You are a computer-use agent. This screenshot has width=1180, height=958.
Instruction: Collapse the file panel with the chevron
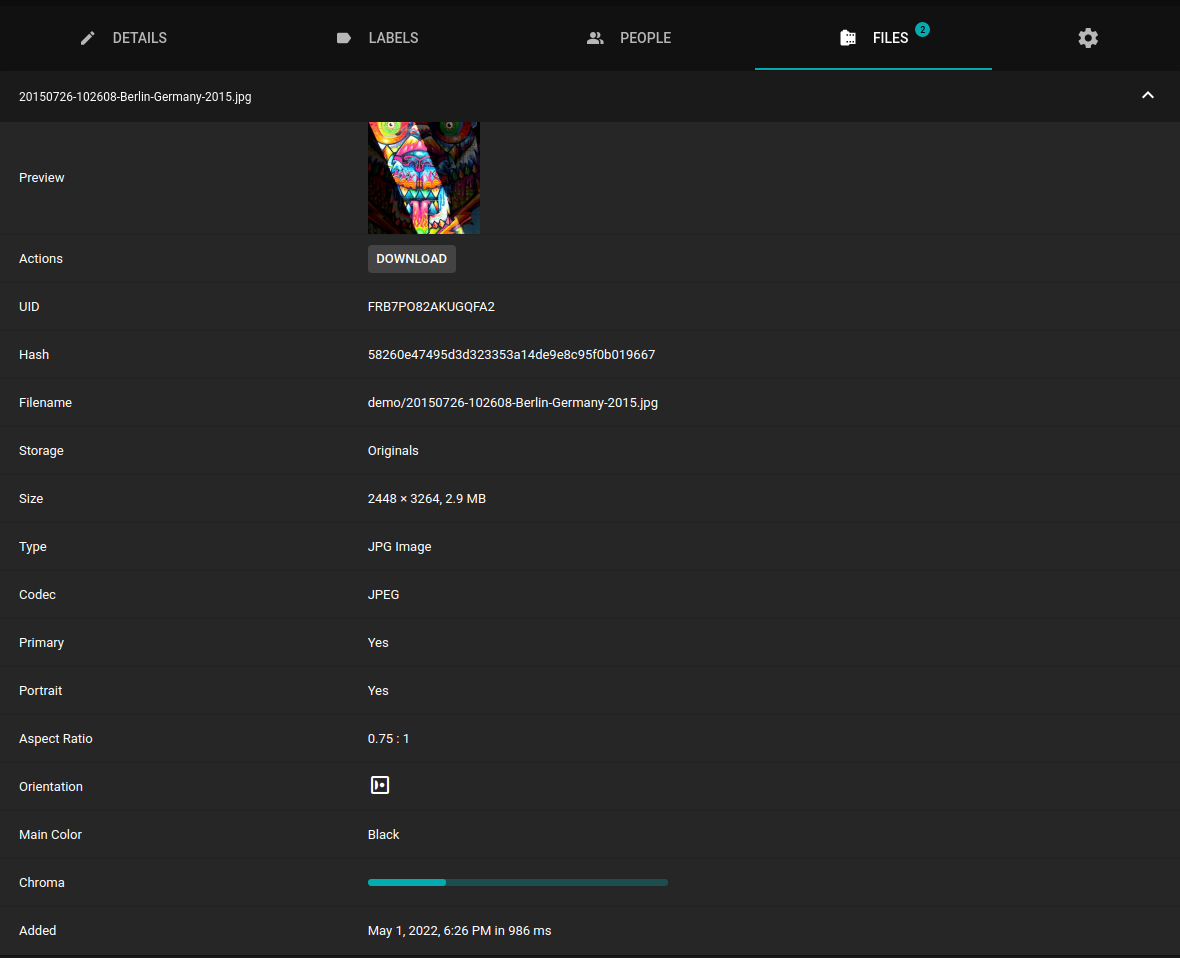pos(1148,95)
